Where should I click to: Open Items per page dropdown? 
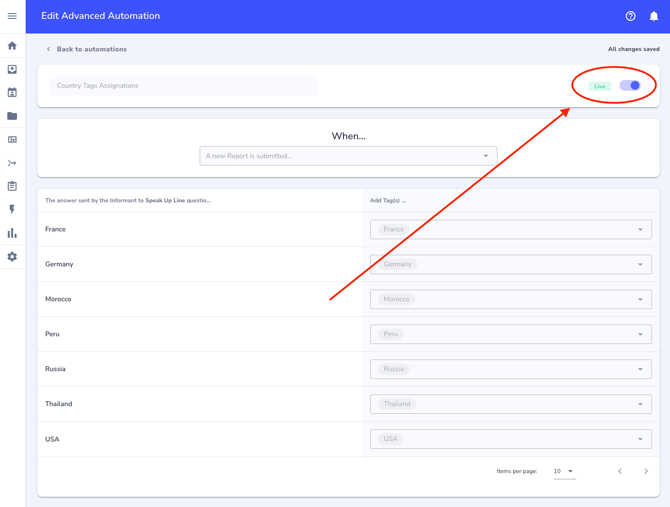tap(564, 471)
